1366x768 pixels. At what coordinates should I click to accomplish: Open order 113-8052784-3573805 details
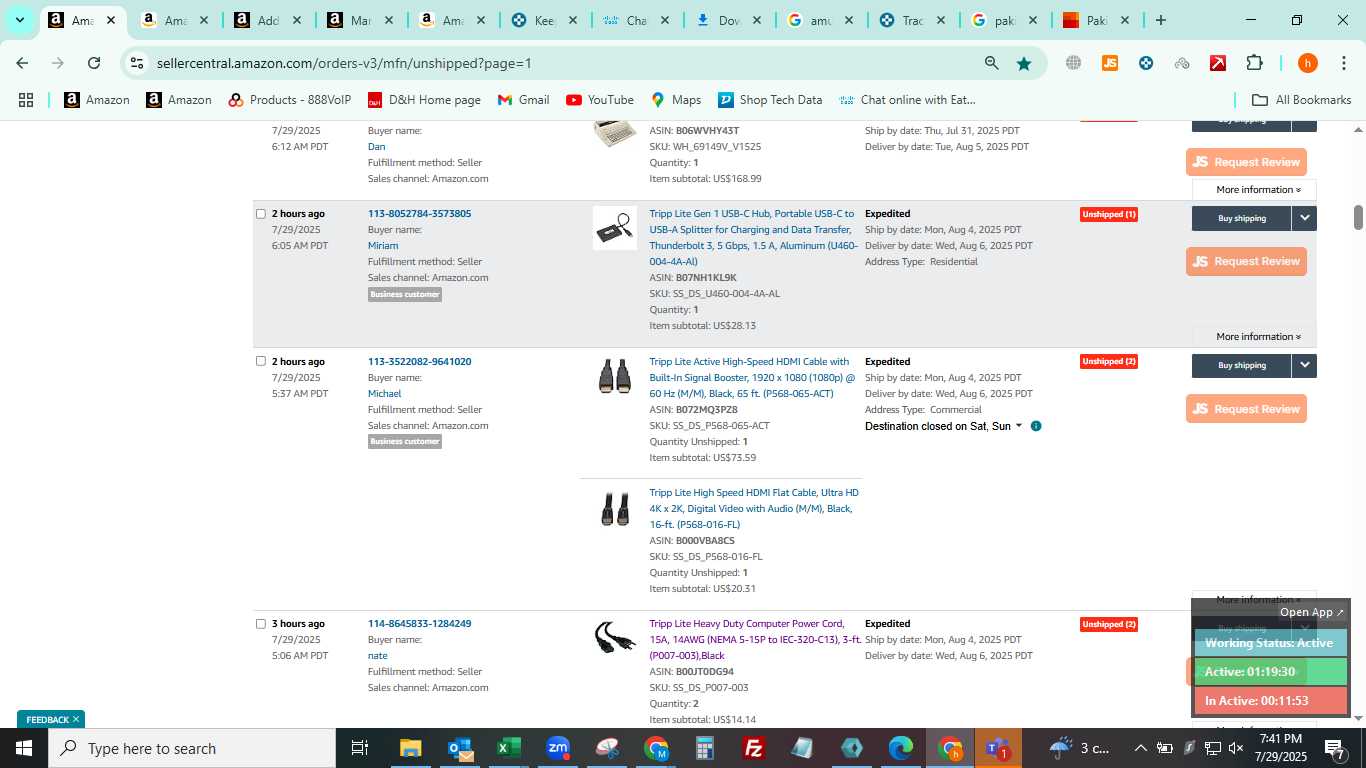point(419,214)
